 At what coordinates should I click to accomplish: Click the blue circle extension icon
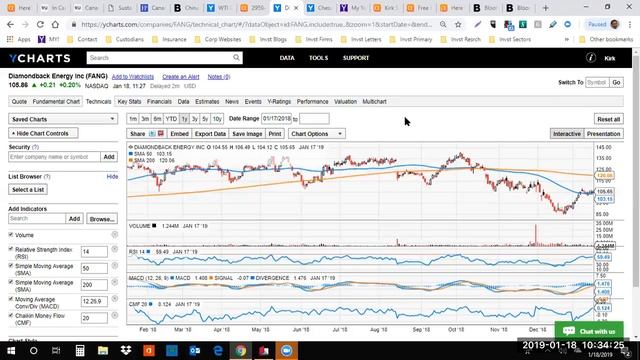tap(568, 24)
